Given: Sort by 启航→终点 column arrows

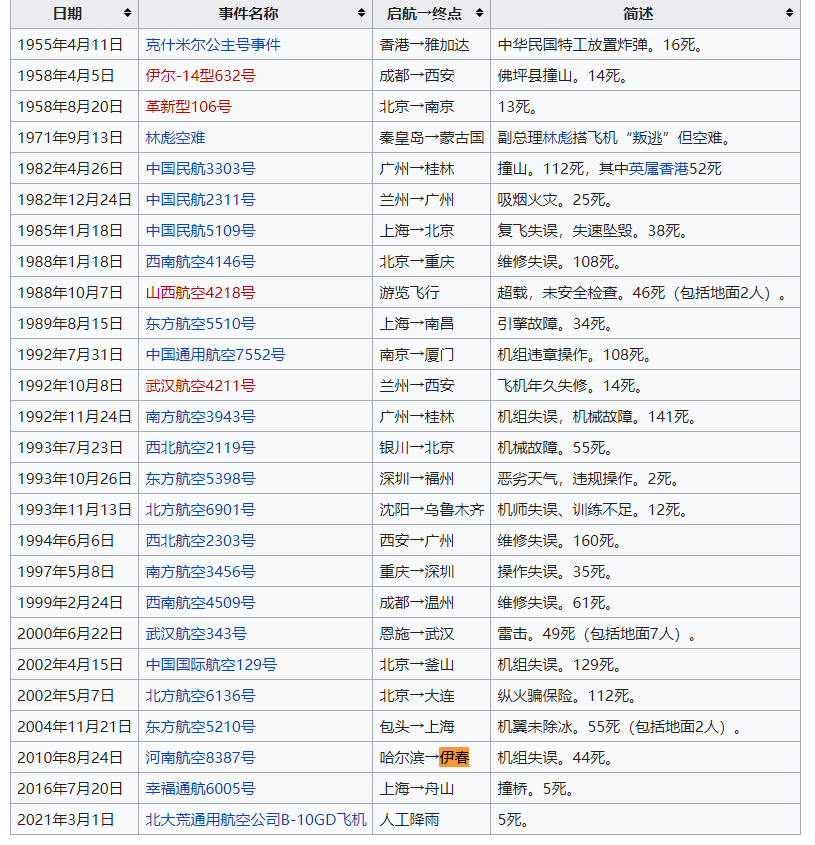Looking at the screenshot, I should click(479, 13).
